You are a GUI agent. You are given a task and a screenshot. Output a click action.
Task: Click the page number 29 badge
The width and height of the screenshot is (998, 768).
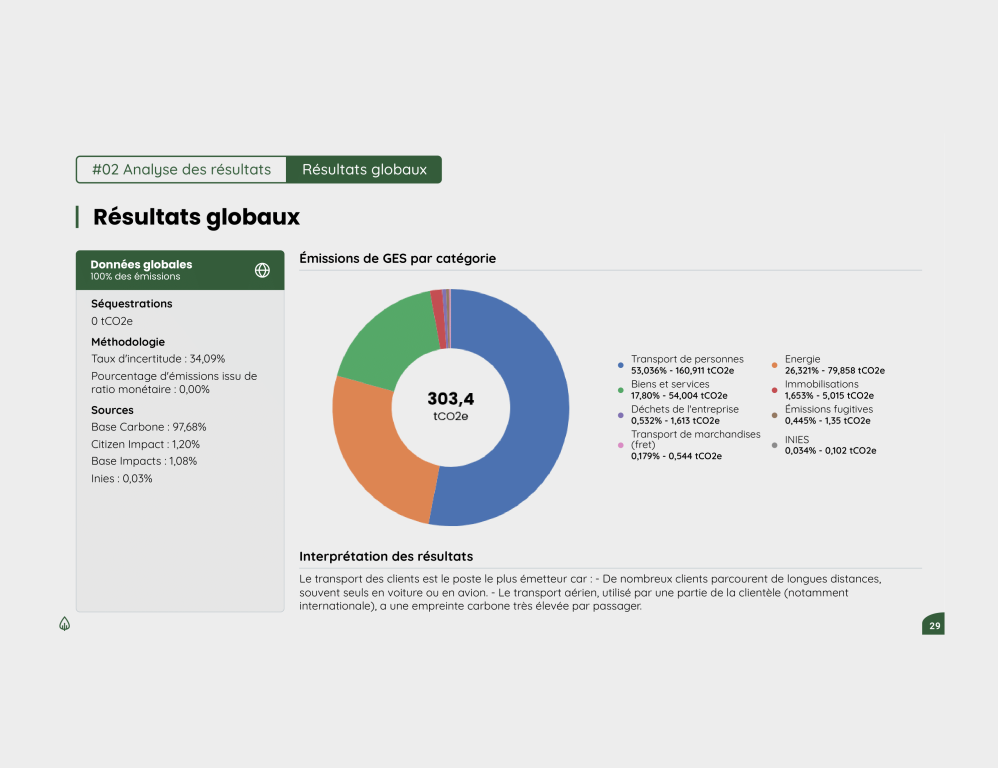click(x=933, y=624)
